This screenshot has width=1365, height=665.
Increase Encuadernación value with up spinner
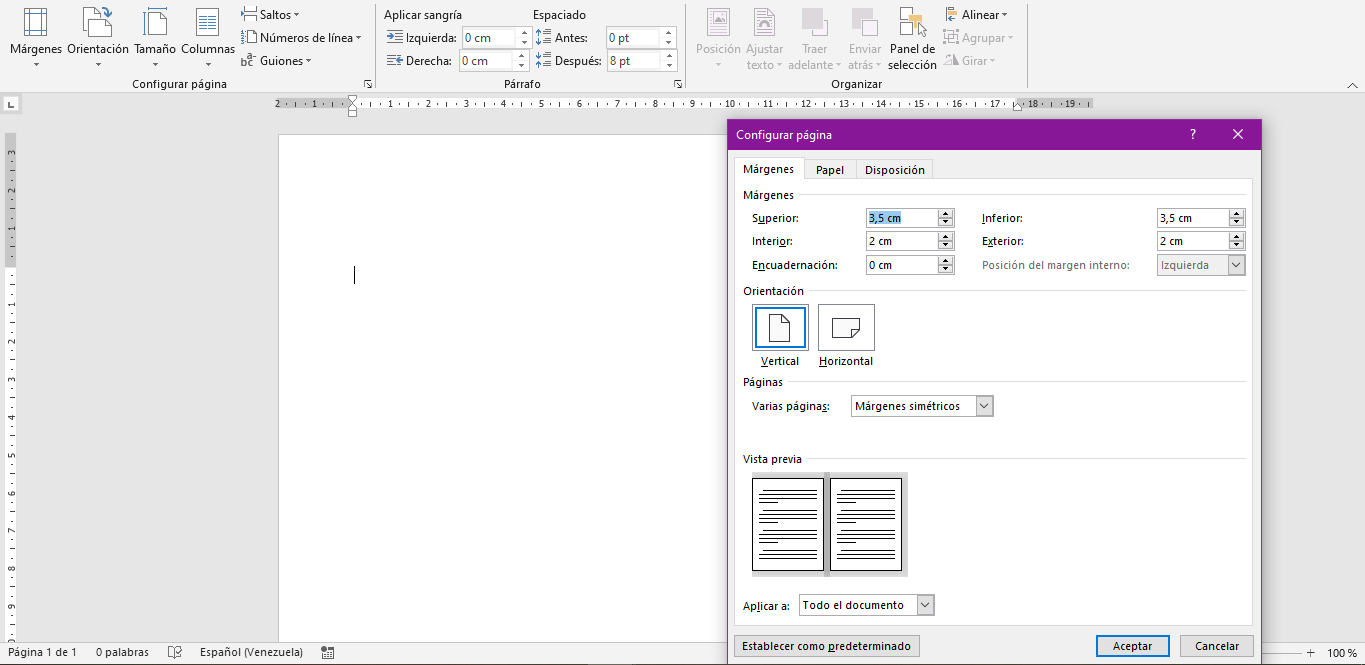pos(946,261)
